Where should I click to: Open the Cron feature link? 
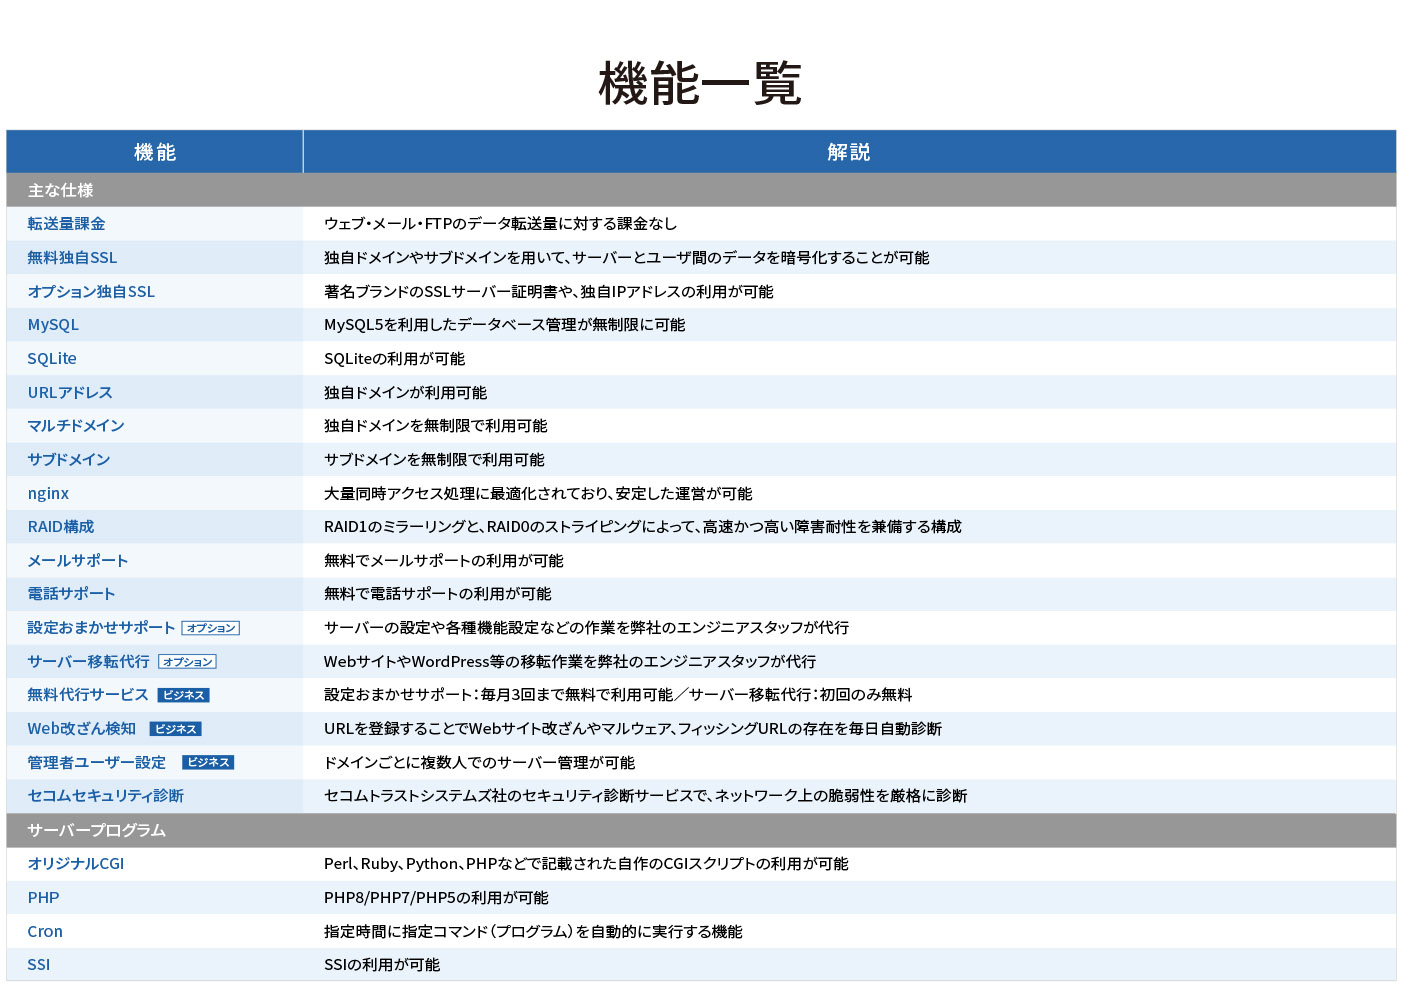(45, 932)
